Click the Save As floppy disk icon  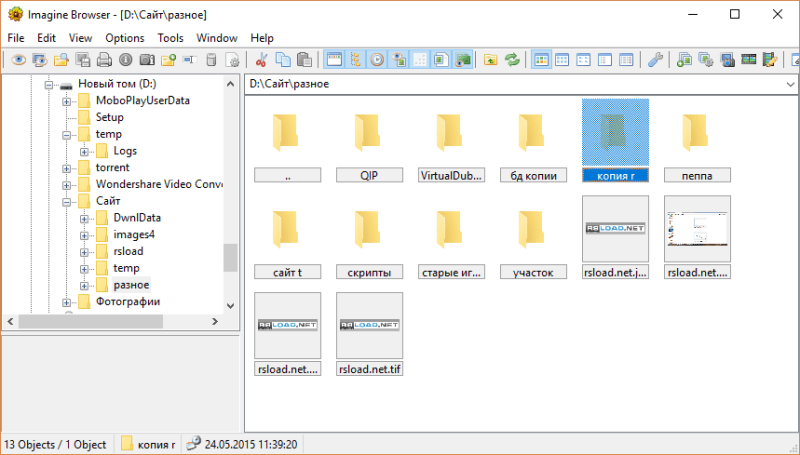click(83, 60)
